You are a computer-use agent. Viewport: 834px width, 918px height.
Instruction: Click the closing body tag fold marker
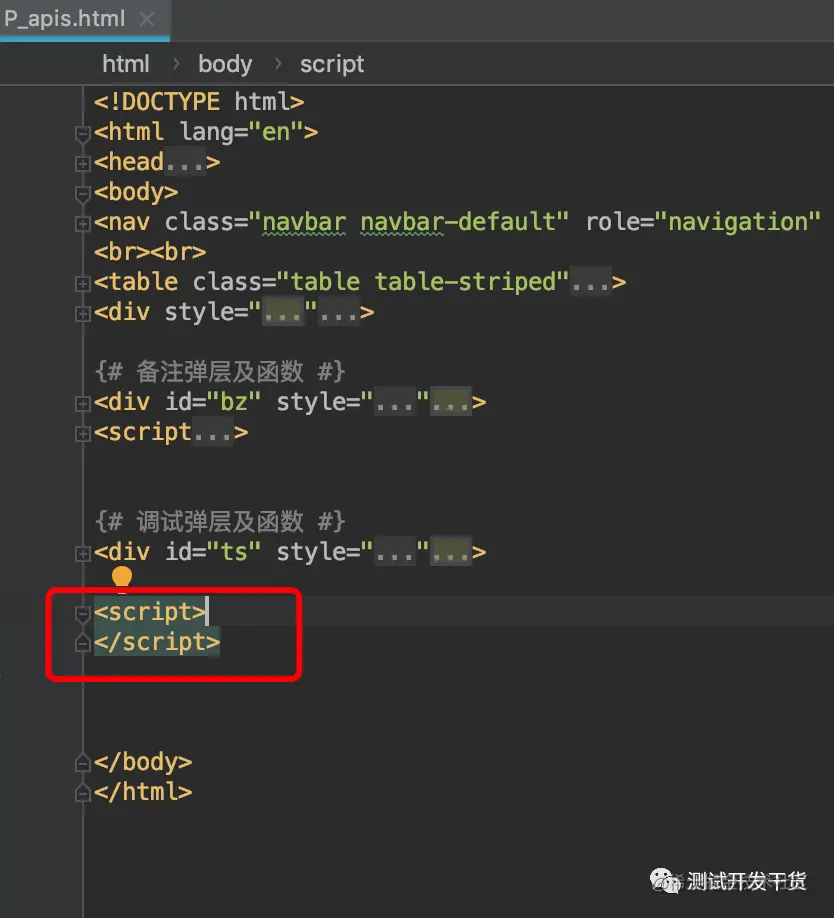pos(83,763)
